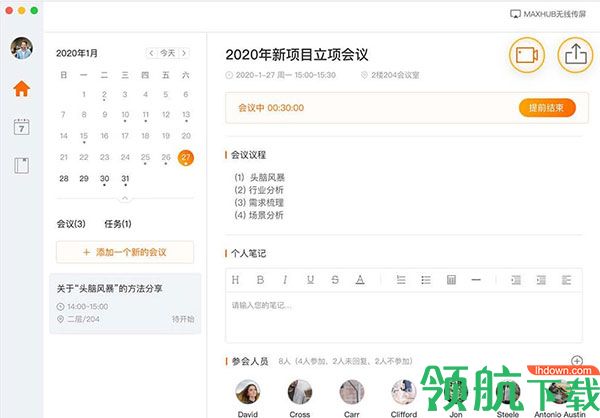600x418 pixels.
Task: Start video conference with camera icon
Action: (x=527, y=55)
